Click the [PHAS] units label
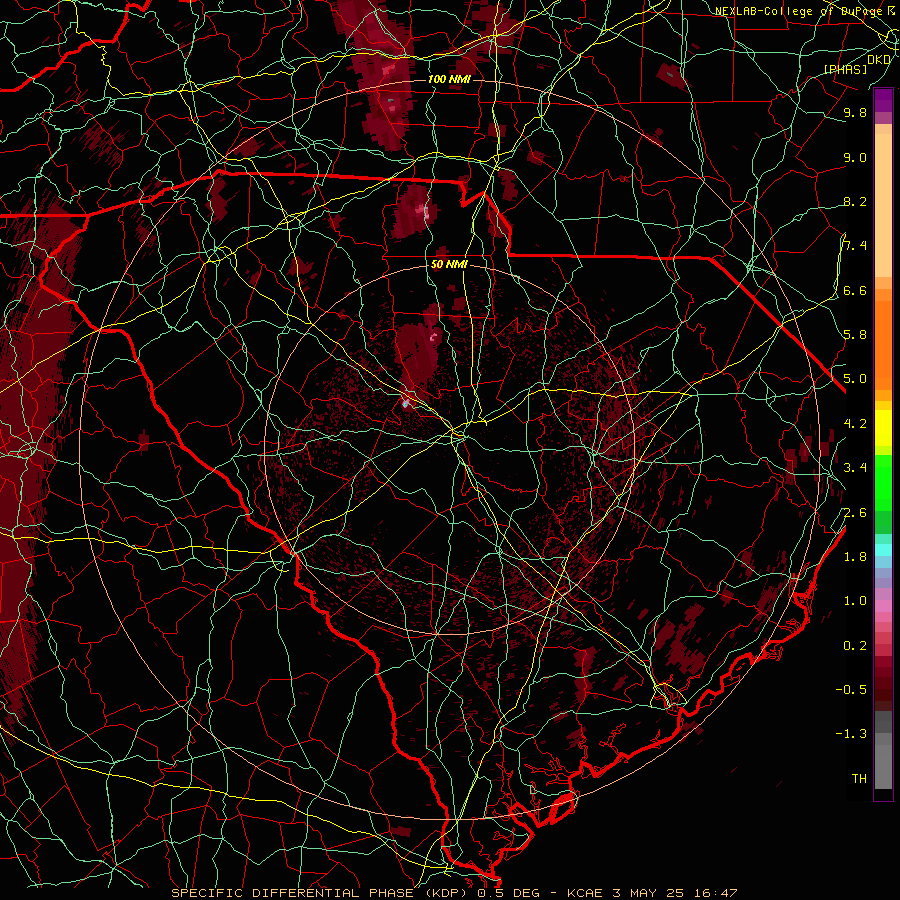This screenshot has width=900, height=900. tap(845, 69)
